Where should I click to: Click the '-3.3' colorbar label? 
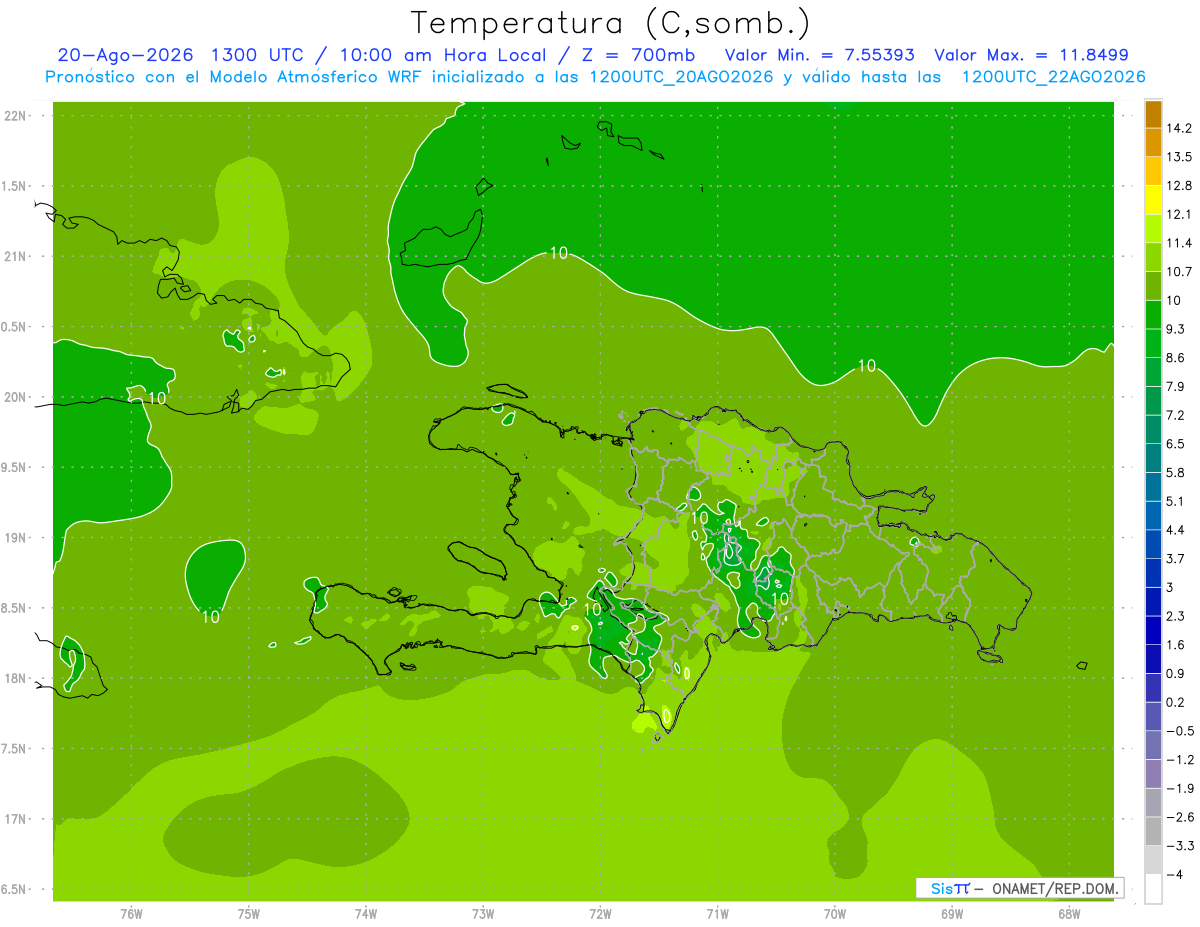1179,845
